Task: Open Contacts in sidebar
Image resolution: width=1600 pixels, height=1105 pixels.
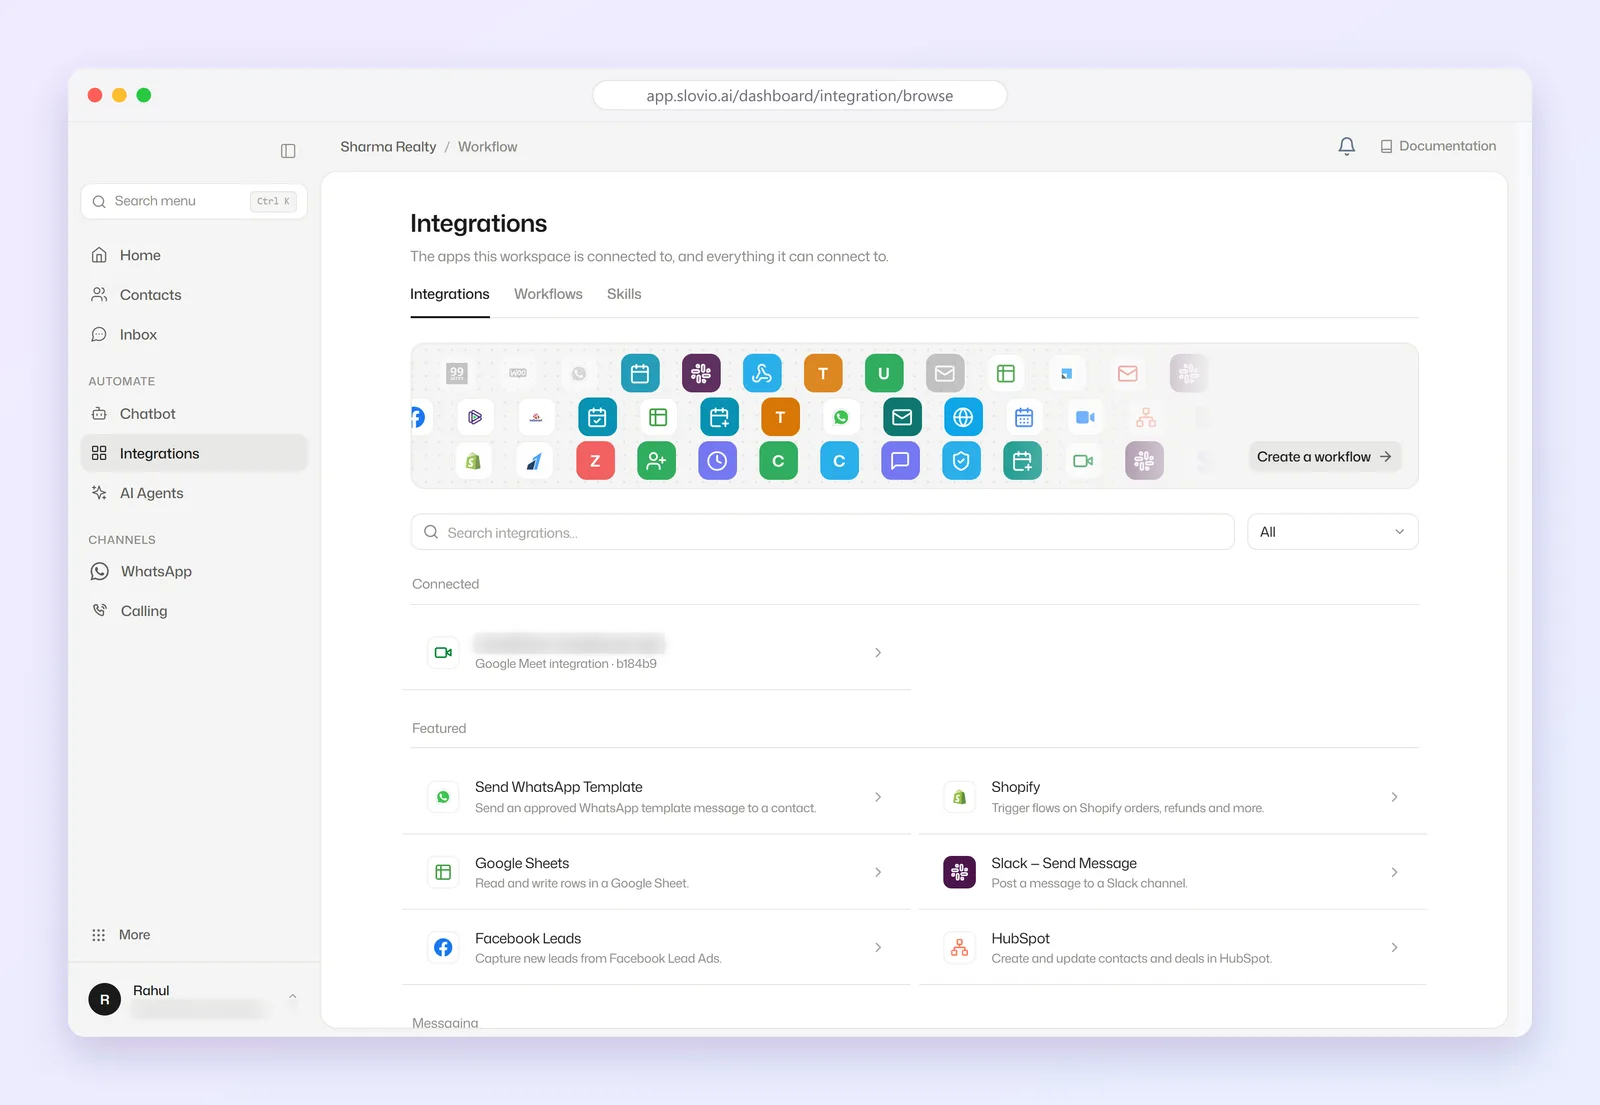Action: (x=194, y=295)
